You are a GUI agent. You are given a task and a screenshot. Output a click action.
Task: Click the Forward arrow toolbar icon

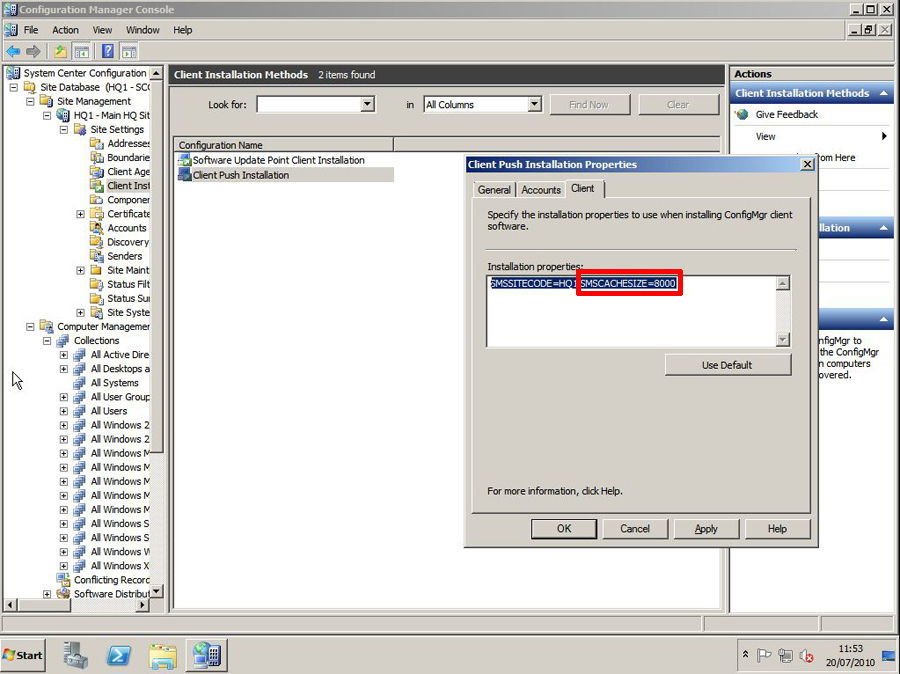(33, 52)
